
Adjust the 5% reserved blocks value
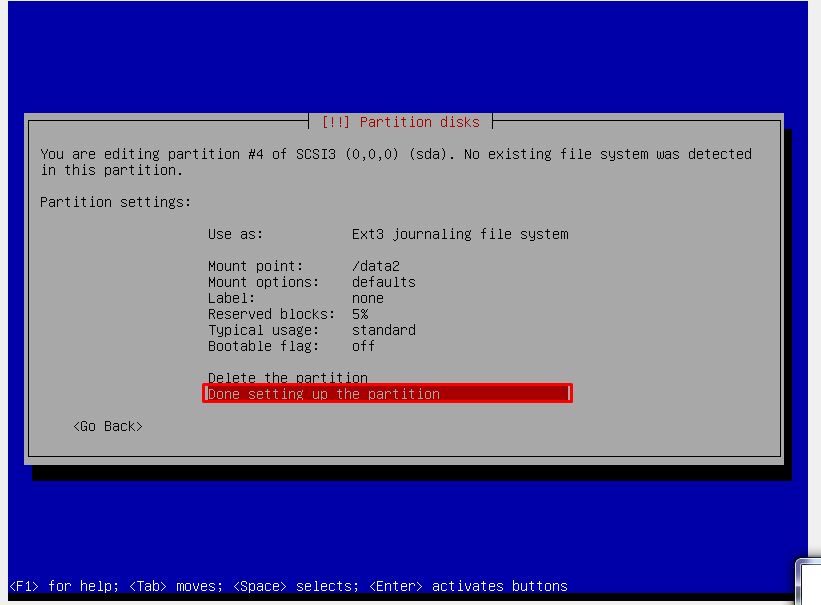pos(360,314)
